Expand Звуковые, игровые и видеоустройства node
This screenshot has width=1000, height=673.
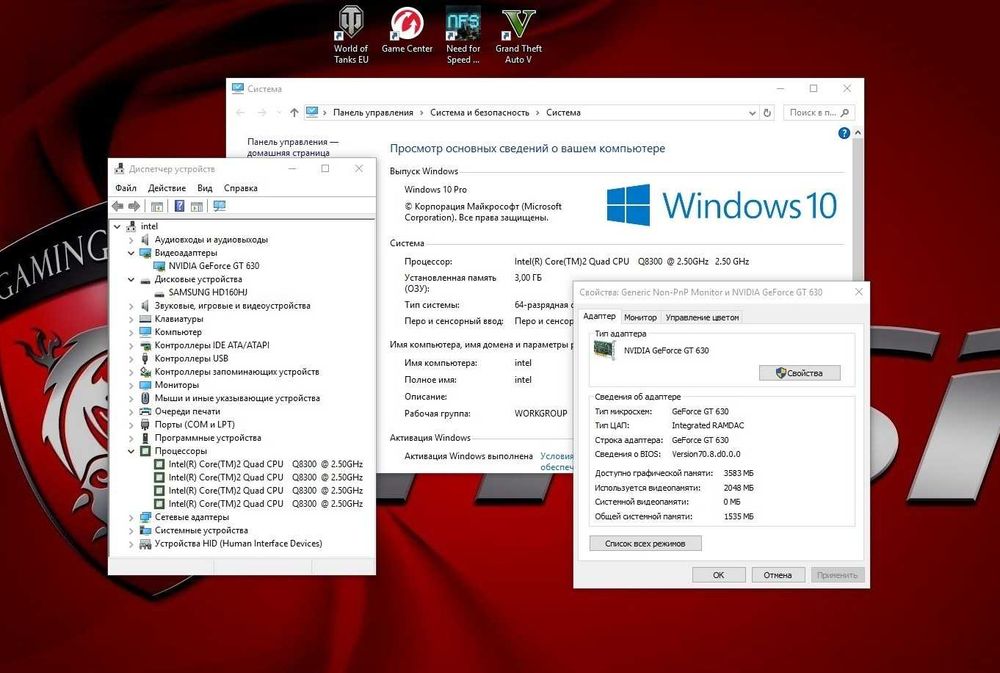[131, 306]
